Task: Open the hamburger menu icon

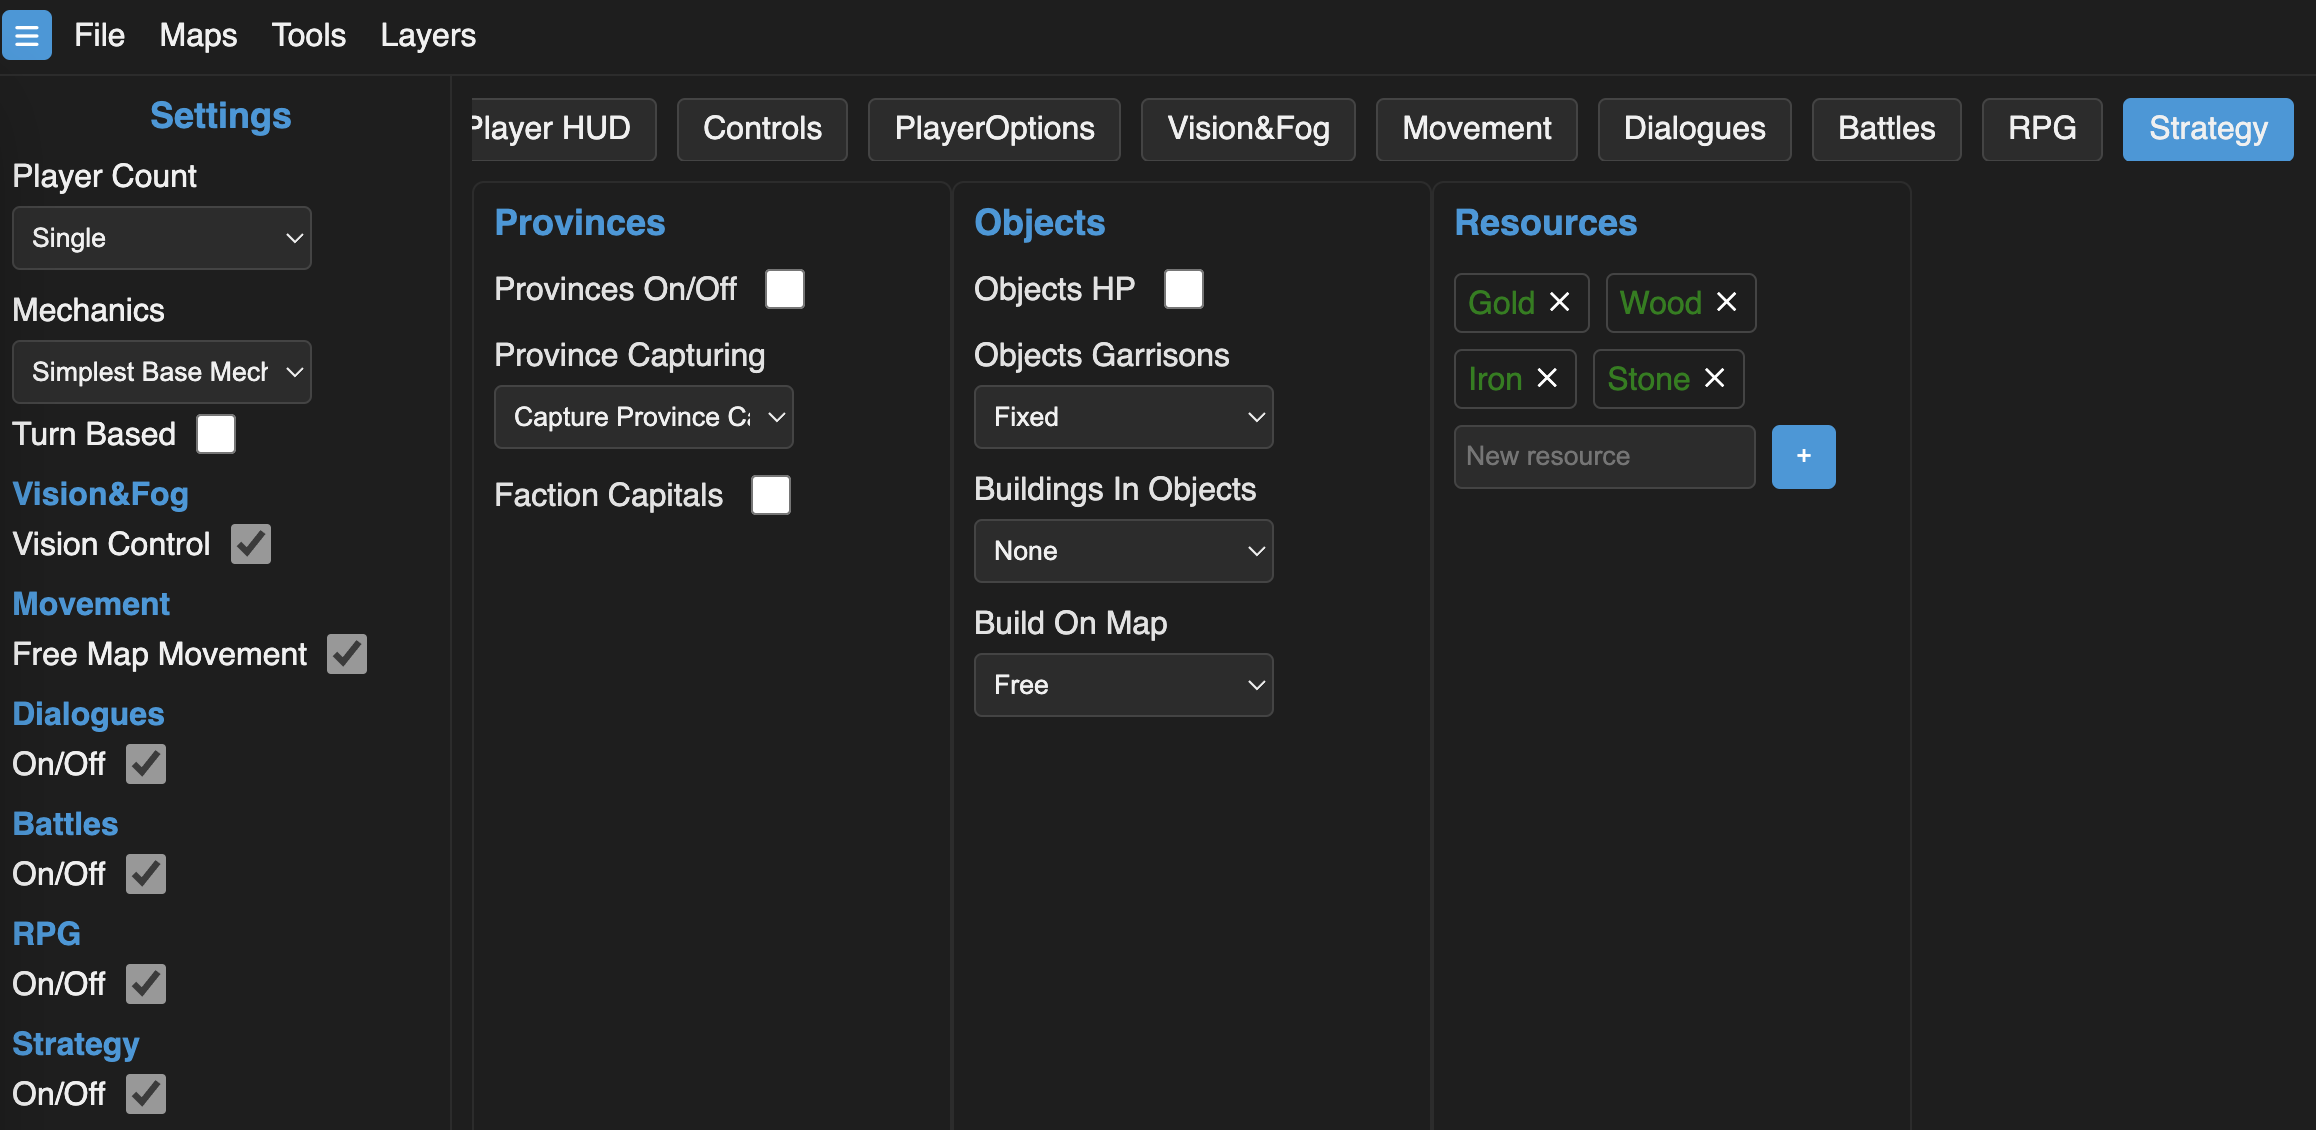Action: click(x=27, y=36)
